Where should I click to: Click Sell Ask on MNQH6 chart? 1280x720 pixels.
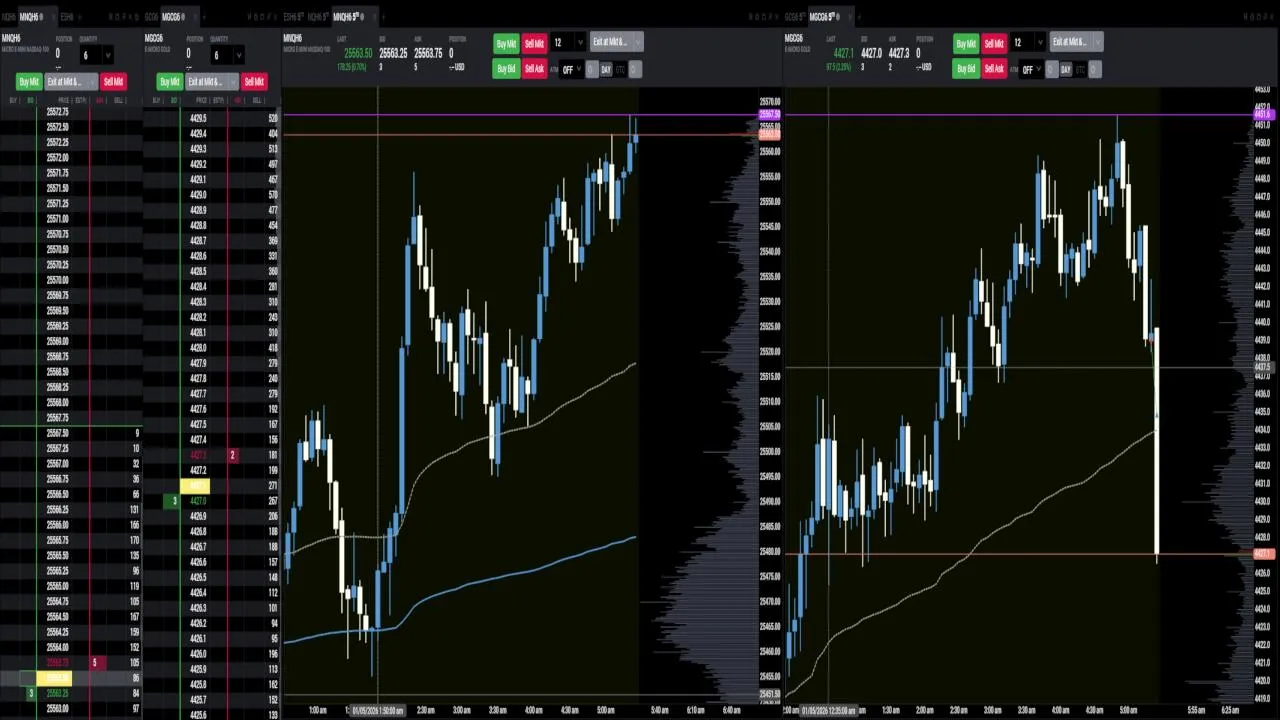(x=534, y=69)
